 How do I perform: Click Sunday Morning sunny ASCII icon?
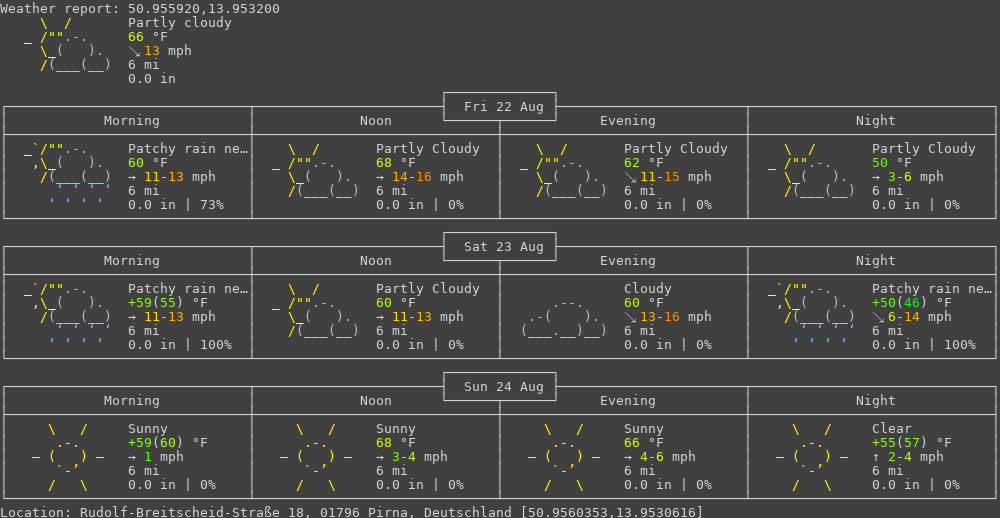point(68,457)
